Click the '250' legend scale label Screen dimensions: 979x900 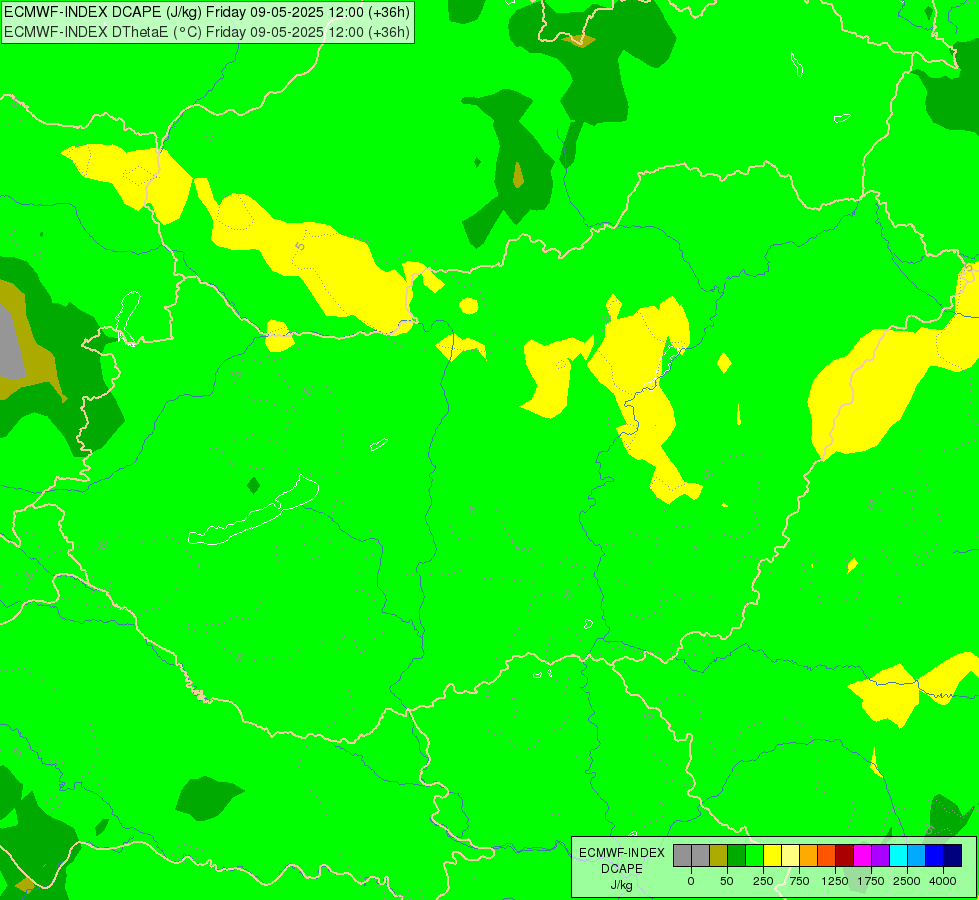[x=763, y=881]
